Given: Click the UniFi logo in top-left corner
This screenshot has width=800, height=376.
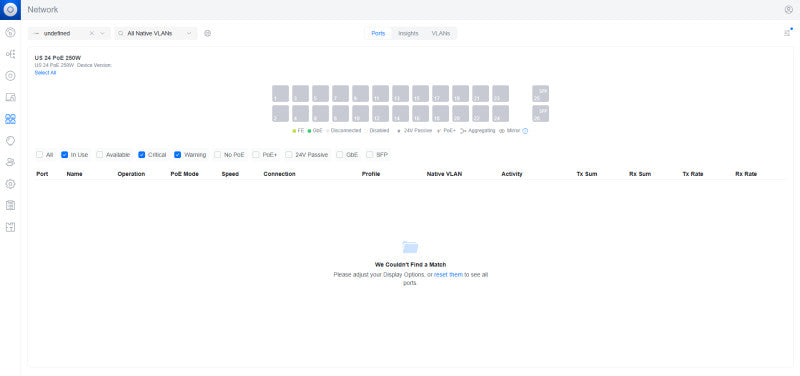Looking at the screenshot, I should (x=10, y=10).
